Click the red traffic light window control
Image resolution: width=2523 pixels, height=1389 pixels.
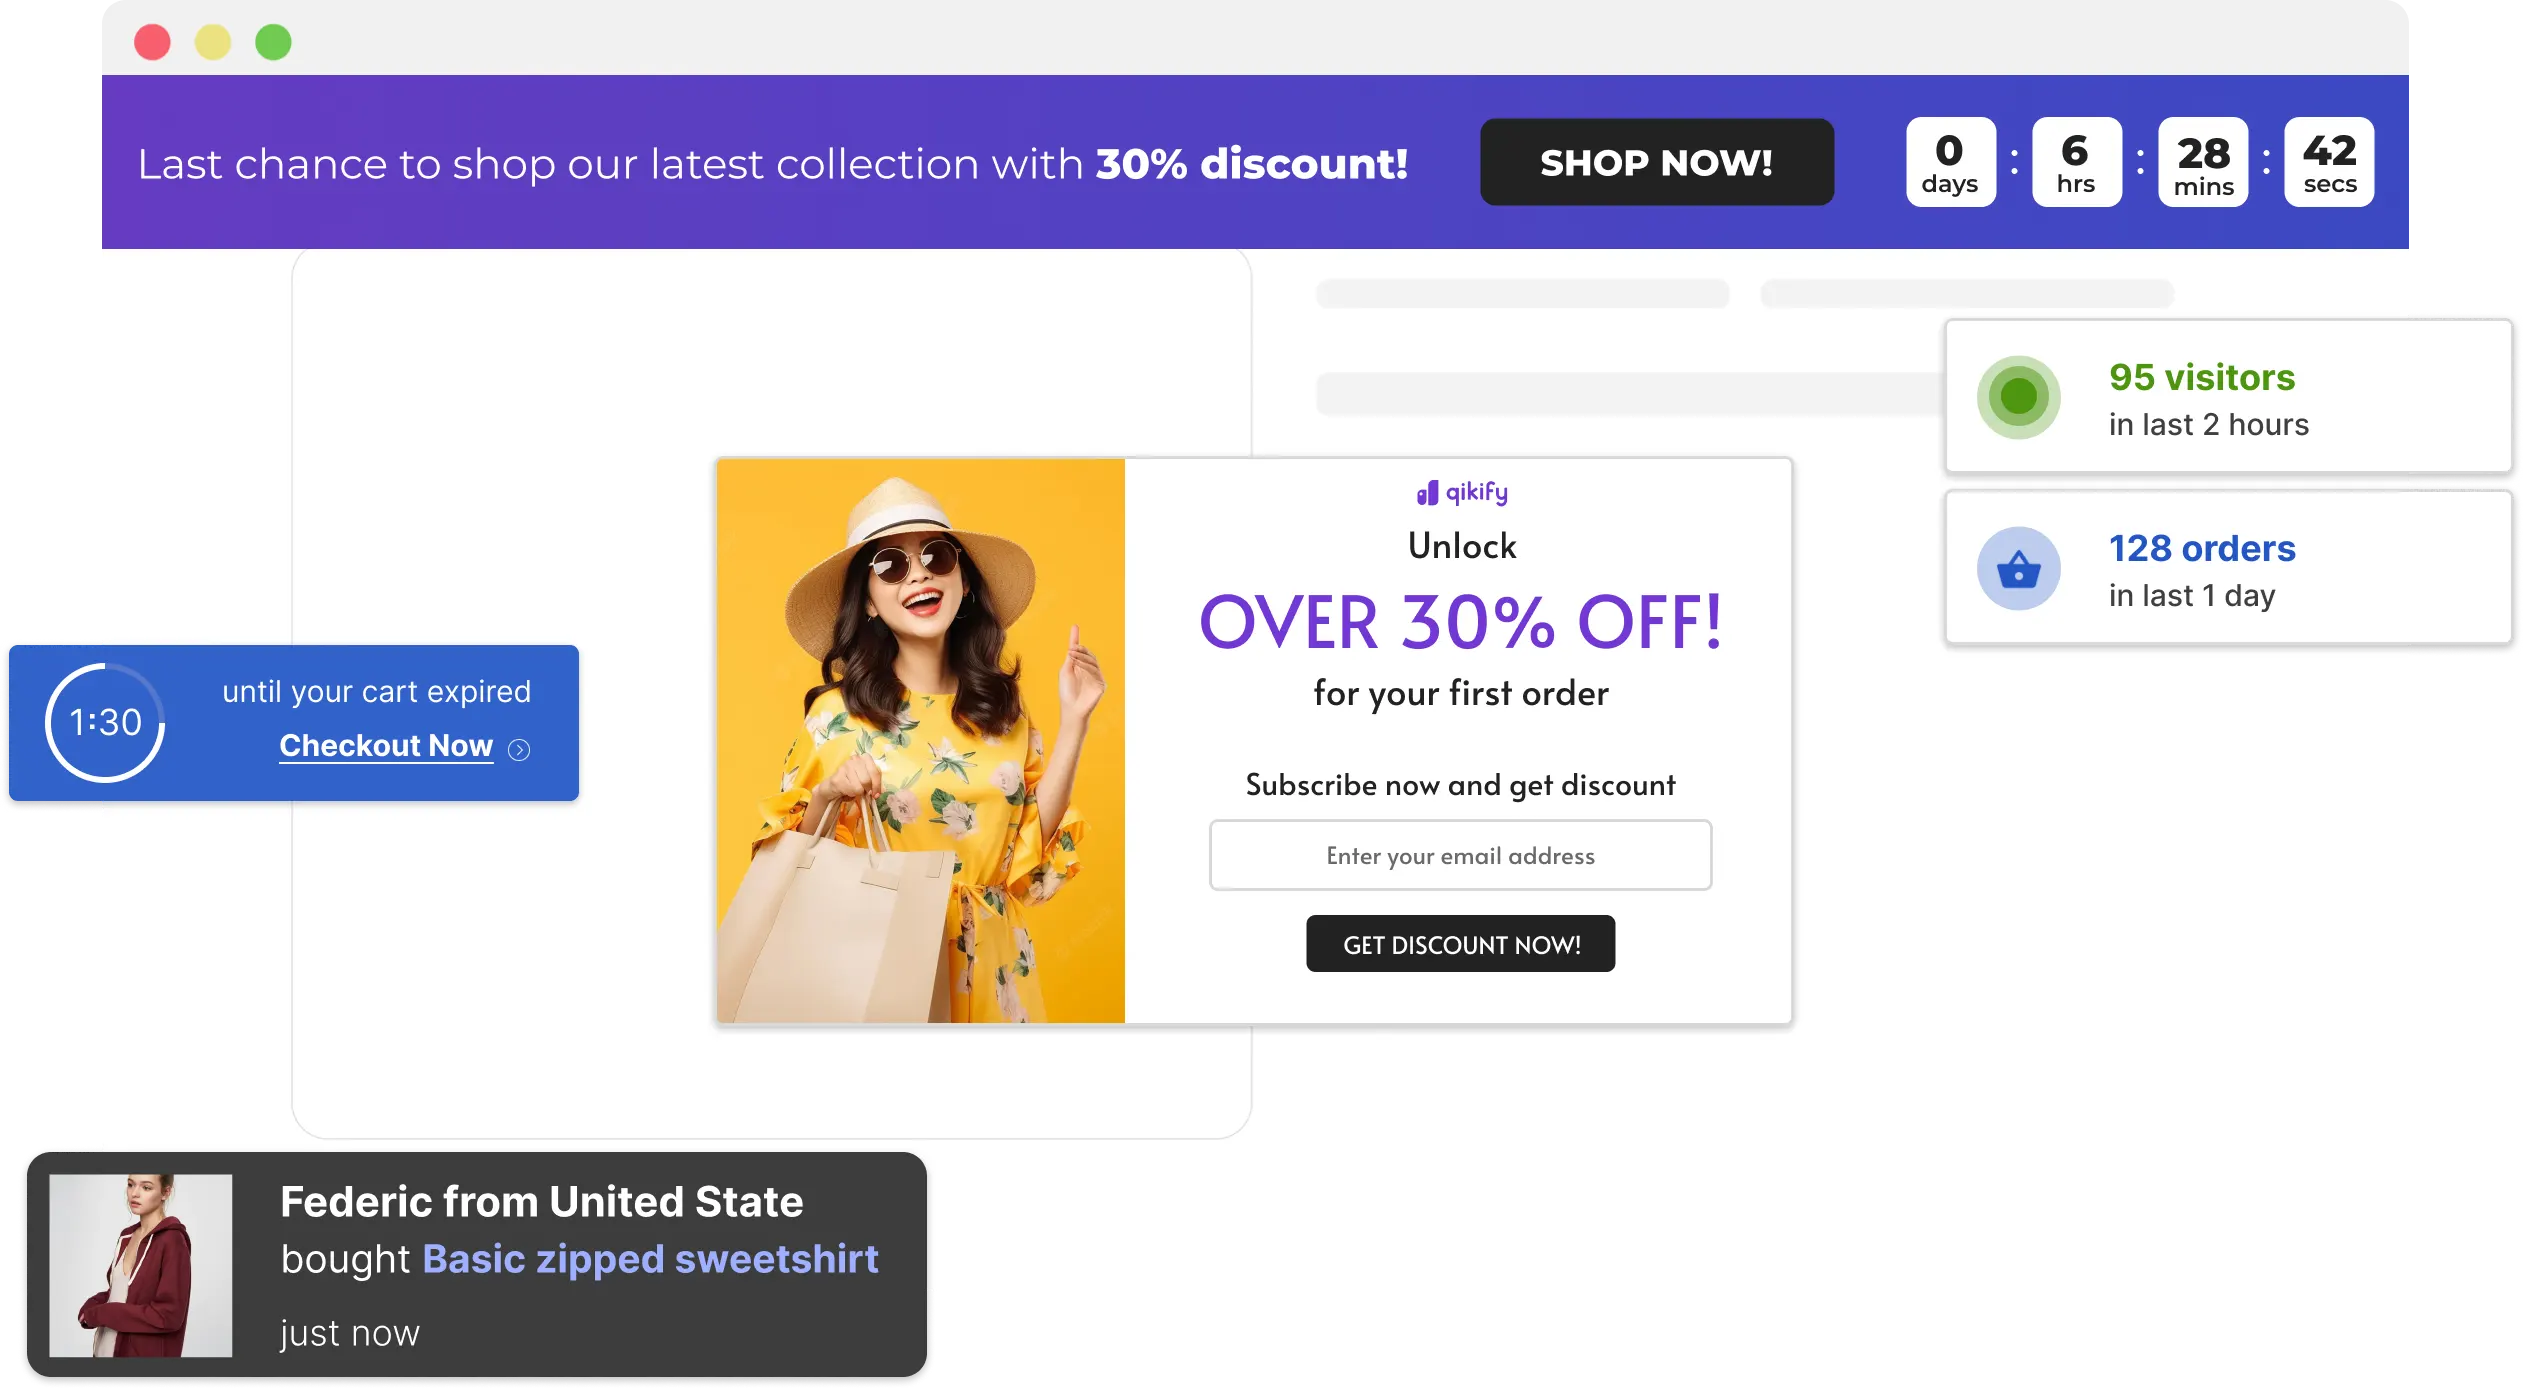[x=154, y=42]
